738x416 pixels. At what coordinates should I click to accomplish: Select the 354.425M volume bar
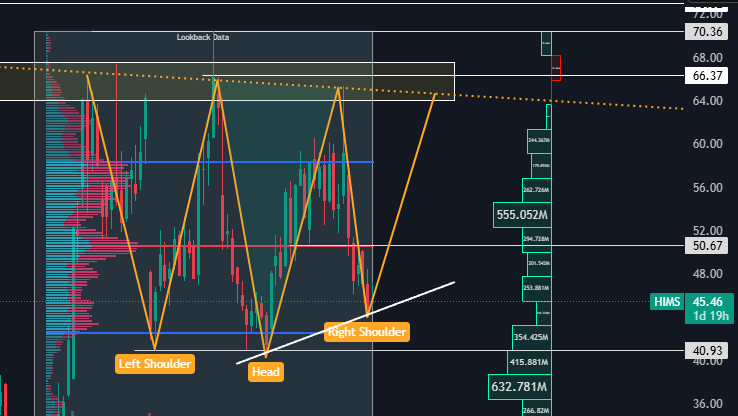[x=532, y=337]
